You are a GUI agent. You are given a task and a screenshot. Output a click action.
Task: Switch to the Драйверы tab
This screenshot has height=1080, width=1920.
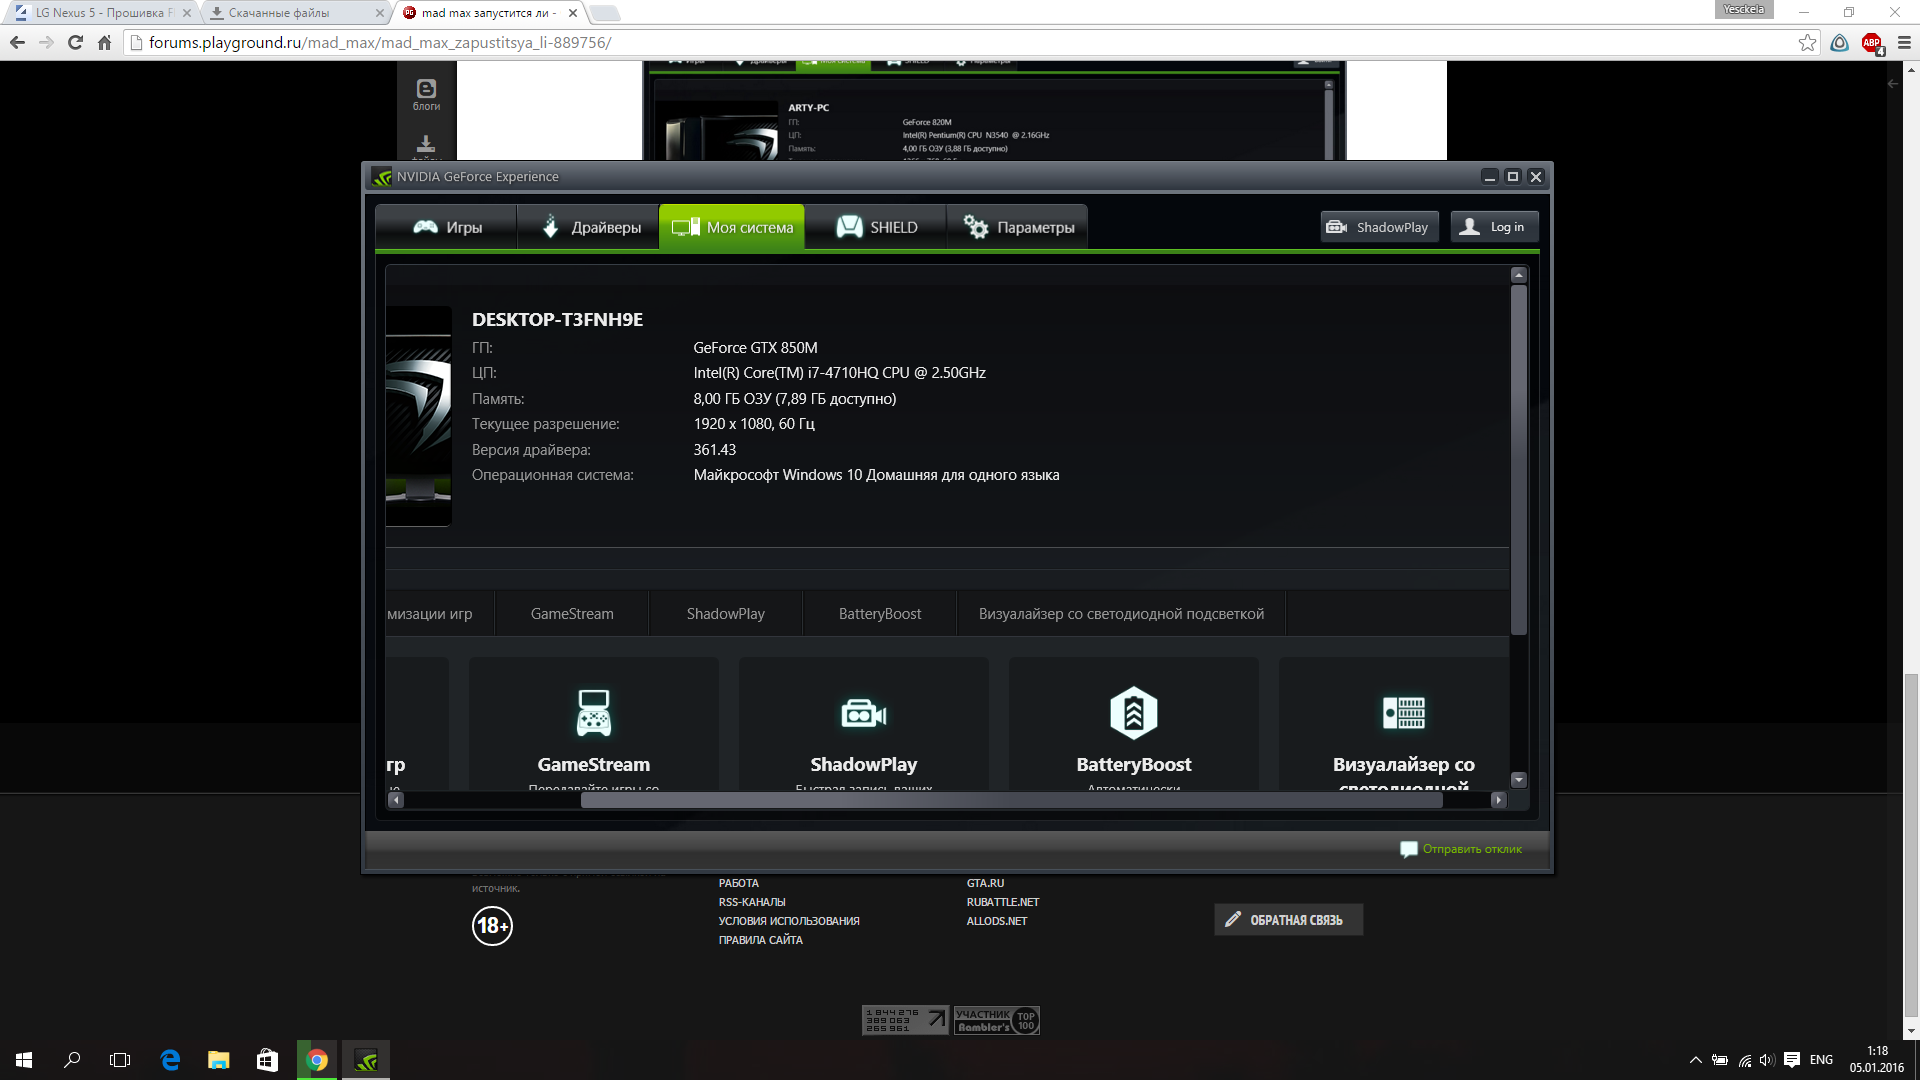pos(590,227)
